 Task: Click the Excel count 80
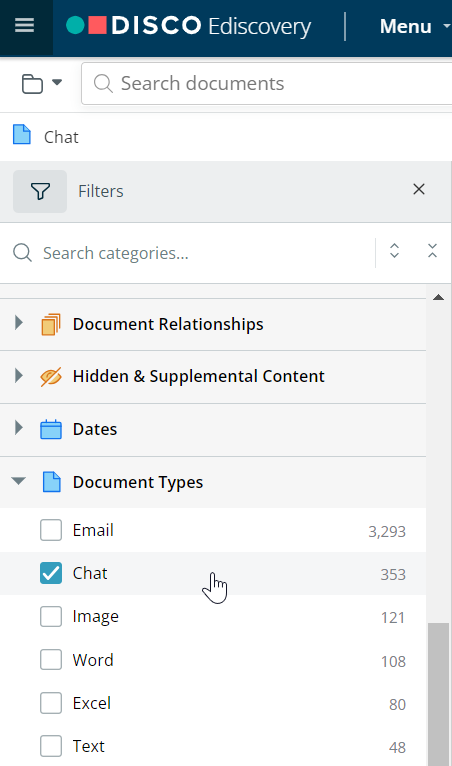398,704
